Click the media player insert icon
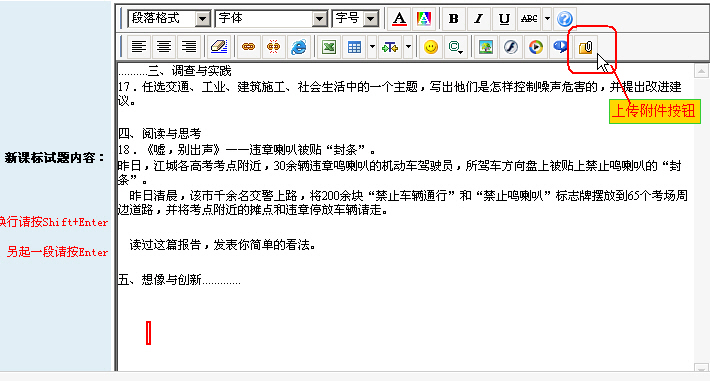 (536, 47)
